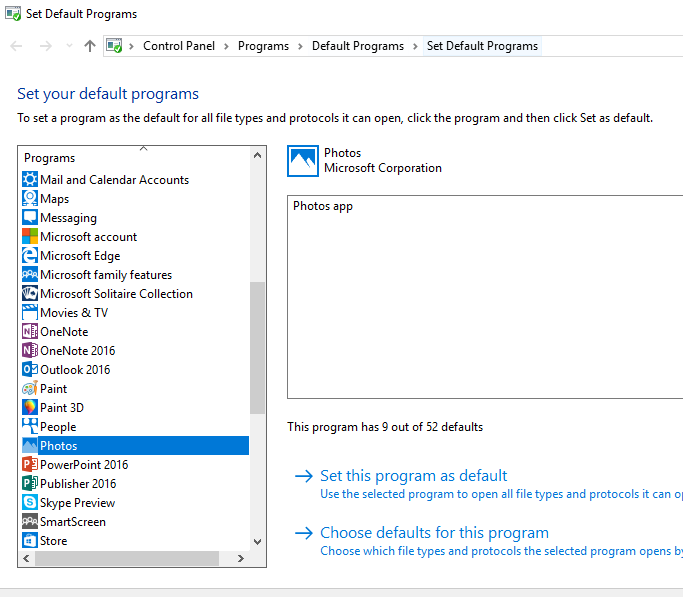Click the Paint 3D icon
This screenshot has width=683, height=597.
pyautogui.click(x=30, y=408)
